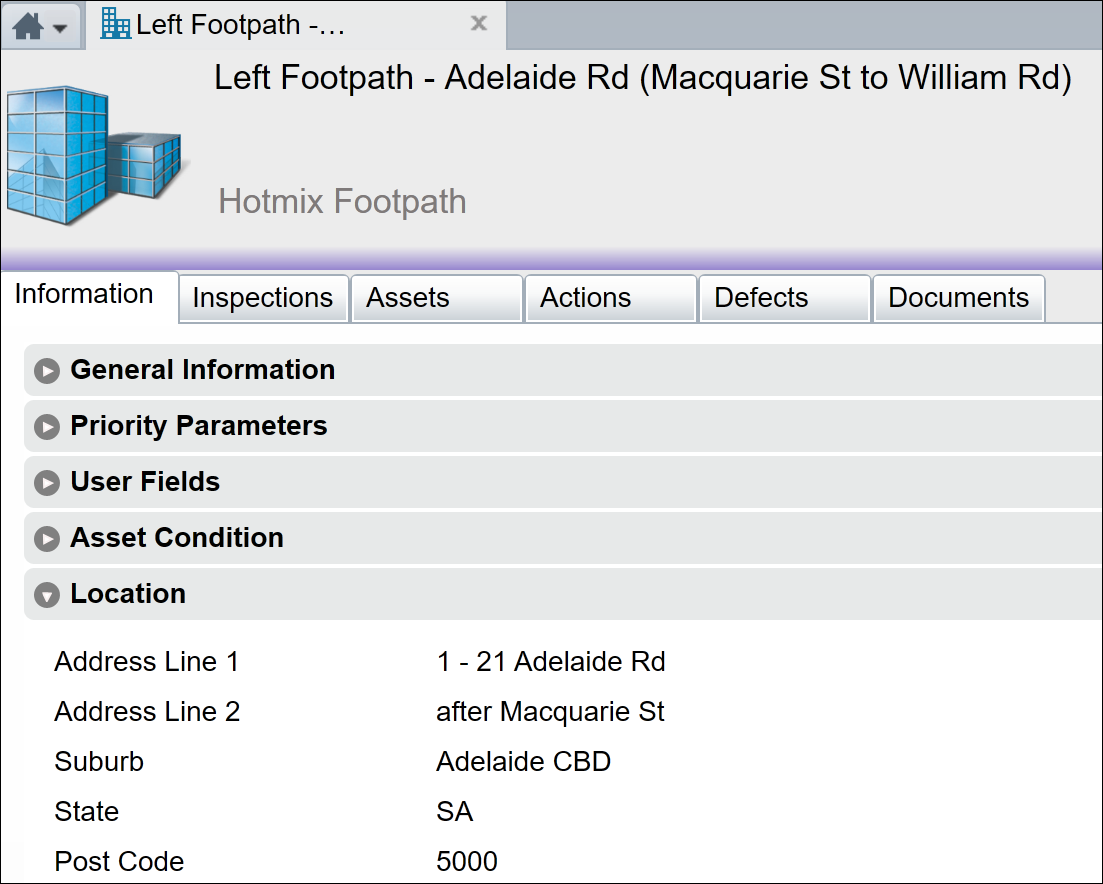Select the Information tab
Screen dimensions: 1103x884
point(84,294)
